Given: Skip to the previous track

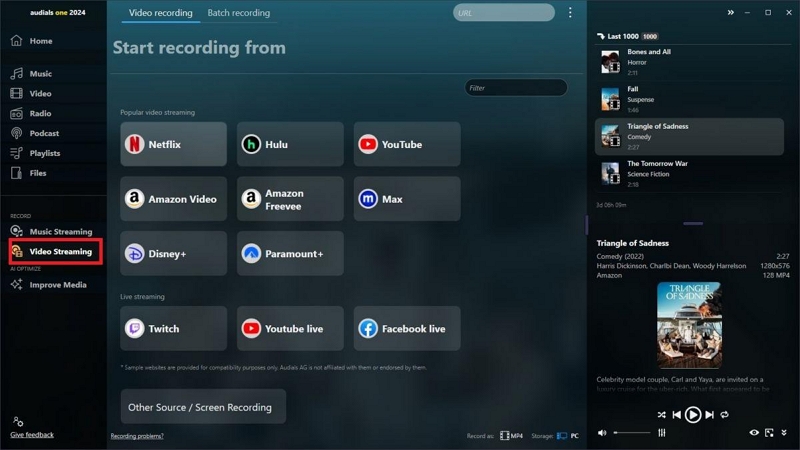Looking at the screenshot, I should tap(677, 415).
